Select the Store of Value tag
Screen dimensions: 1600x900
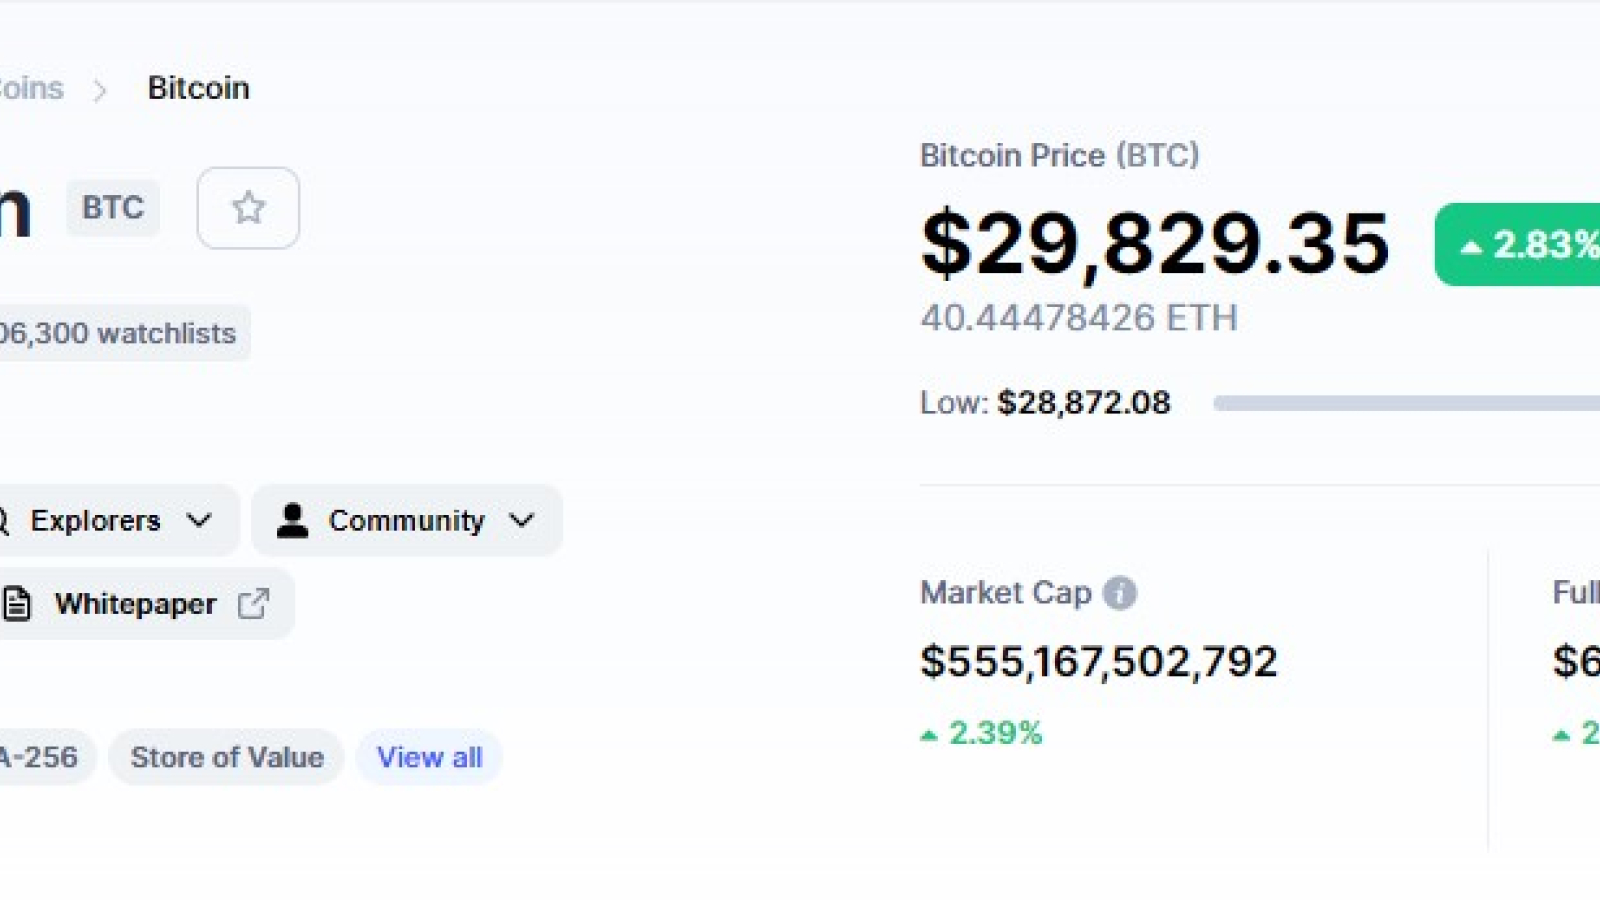point(227,757)
